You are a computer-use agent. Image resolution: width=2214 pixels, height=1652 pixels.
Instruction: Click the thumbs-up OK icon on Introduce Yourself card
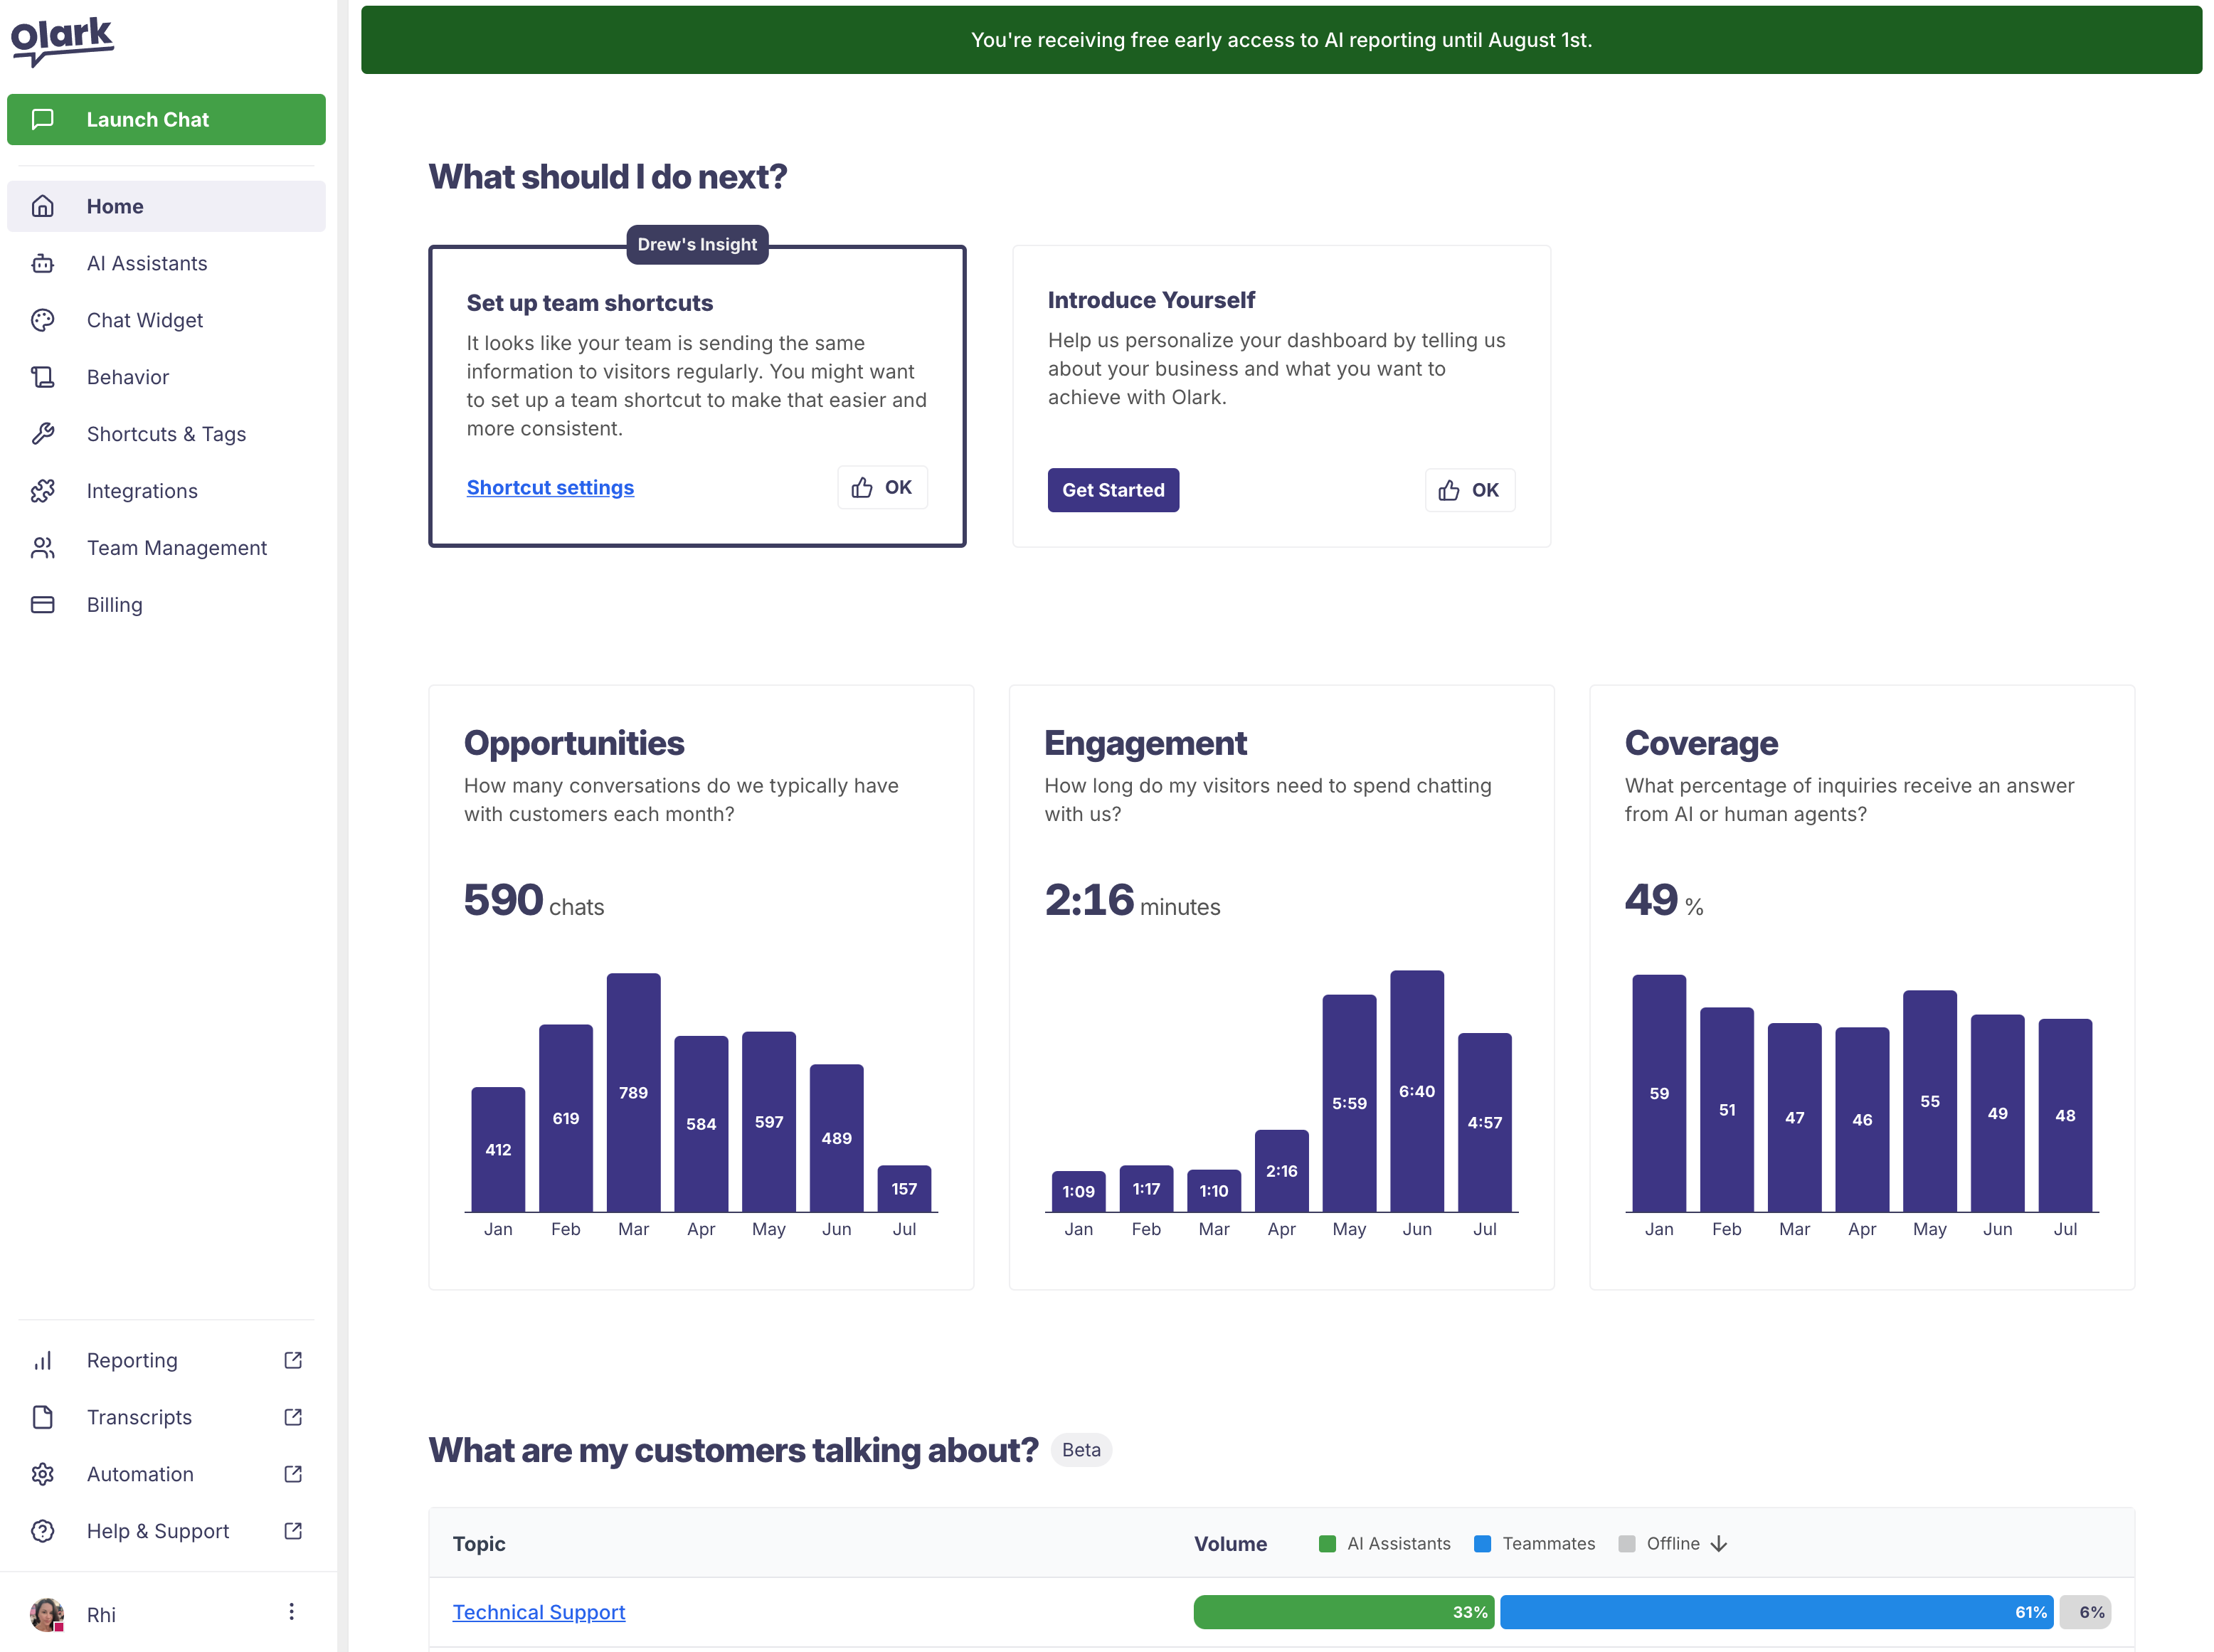point(1447,490)
